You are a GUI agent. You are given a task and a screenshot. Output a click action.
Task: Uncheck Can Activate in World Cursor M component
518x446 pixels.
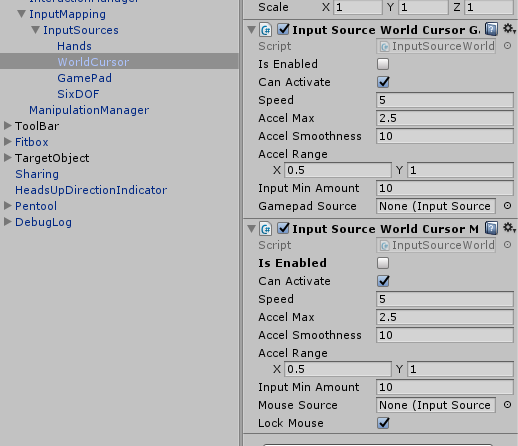383,281
